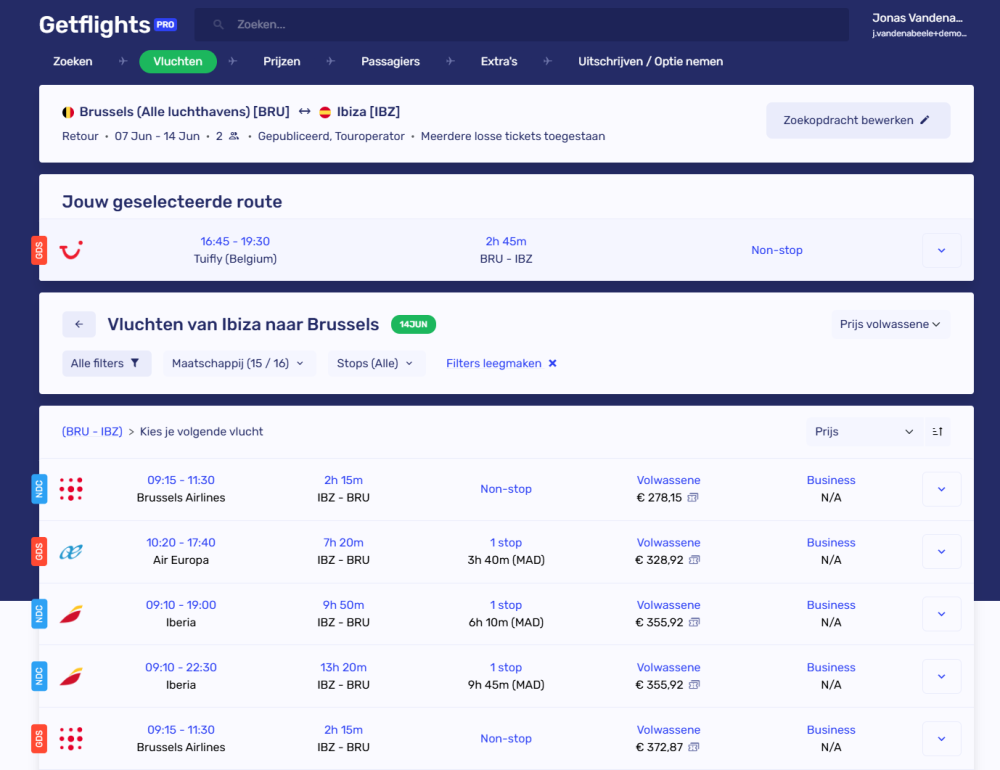Select the Brussels Airlines carrier logo

point(70,489)
